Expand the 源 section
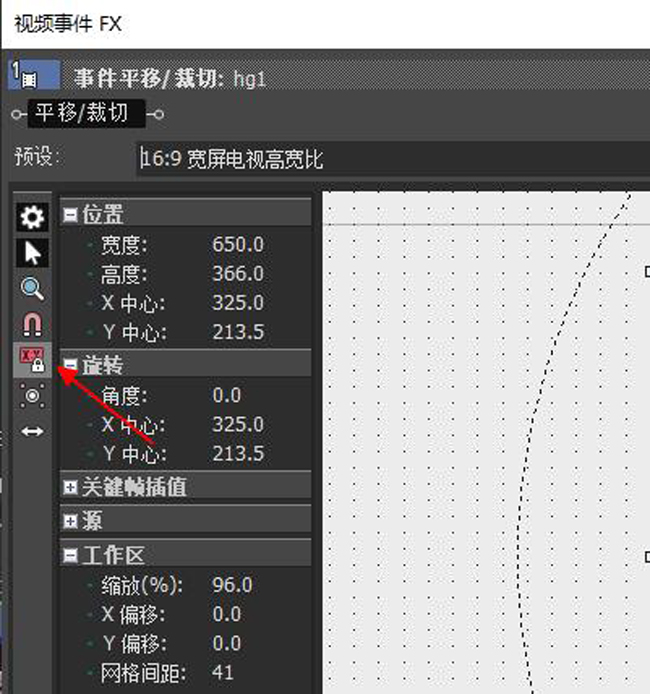Image resolution: width=650 pixels, height=694 pixels. pos(70,521)
